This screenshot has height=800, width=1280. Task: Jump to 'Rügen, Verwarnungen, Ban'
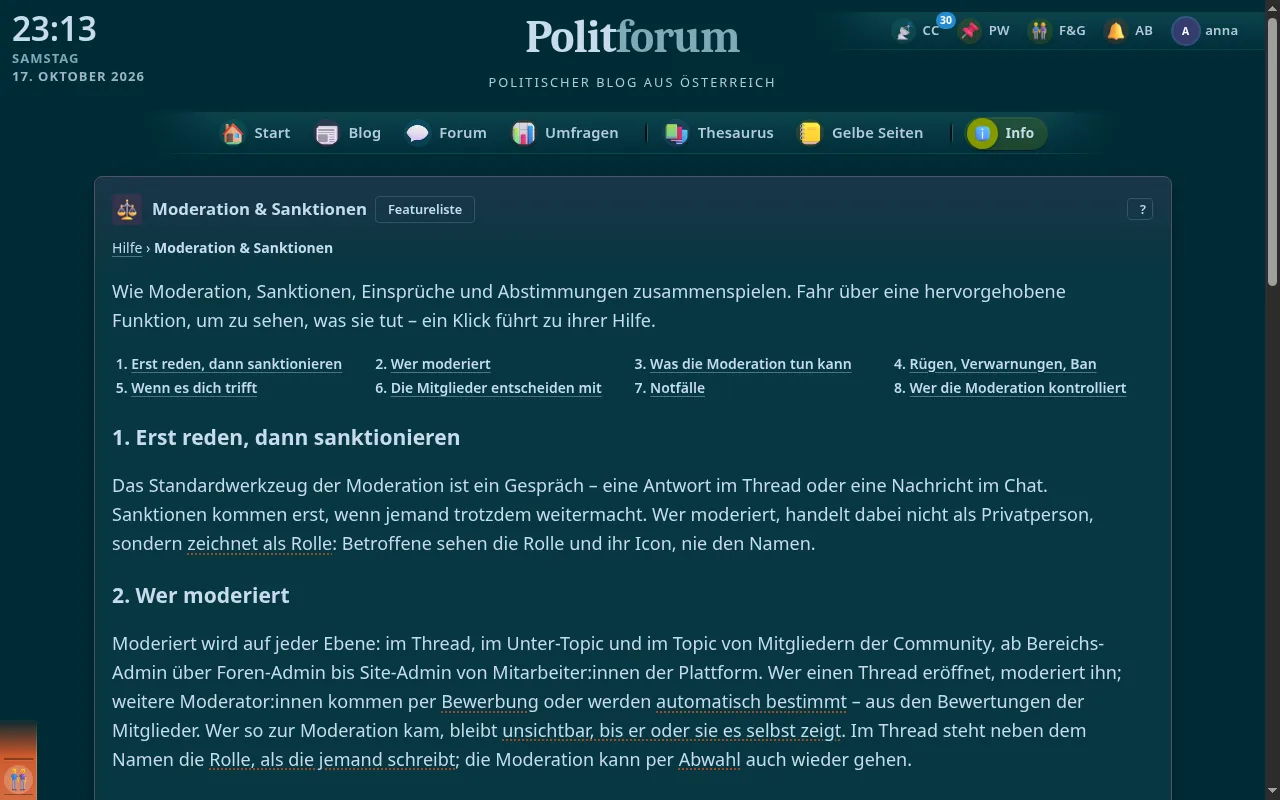pos(1002,364)
